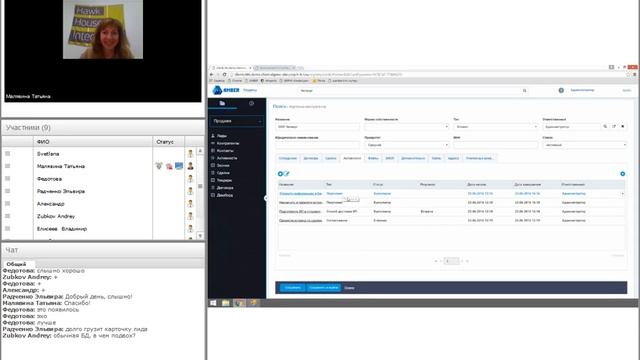Viewport: 640px width, 360px height.
Task: Switch to the Договора tab in the card
Action: tap(311, 158)
